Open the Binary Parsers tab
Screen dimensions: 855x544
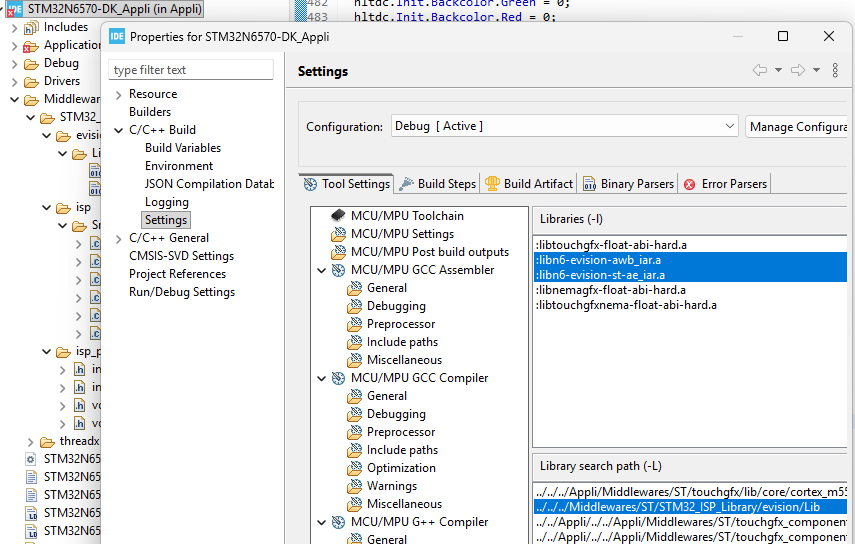628,184
